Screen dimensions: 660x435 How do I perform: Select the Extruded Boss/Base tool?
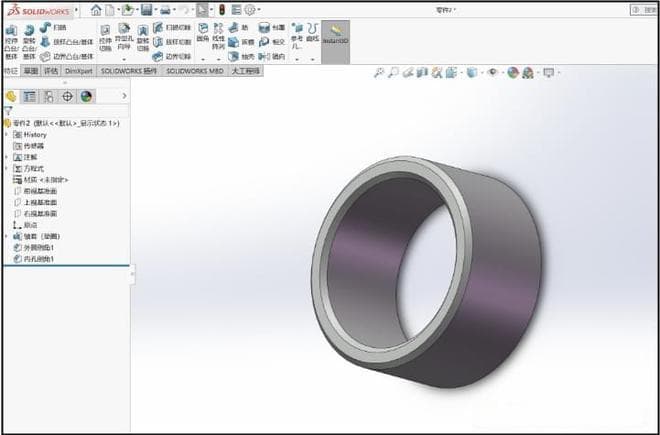coord(11,41)
